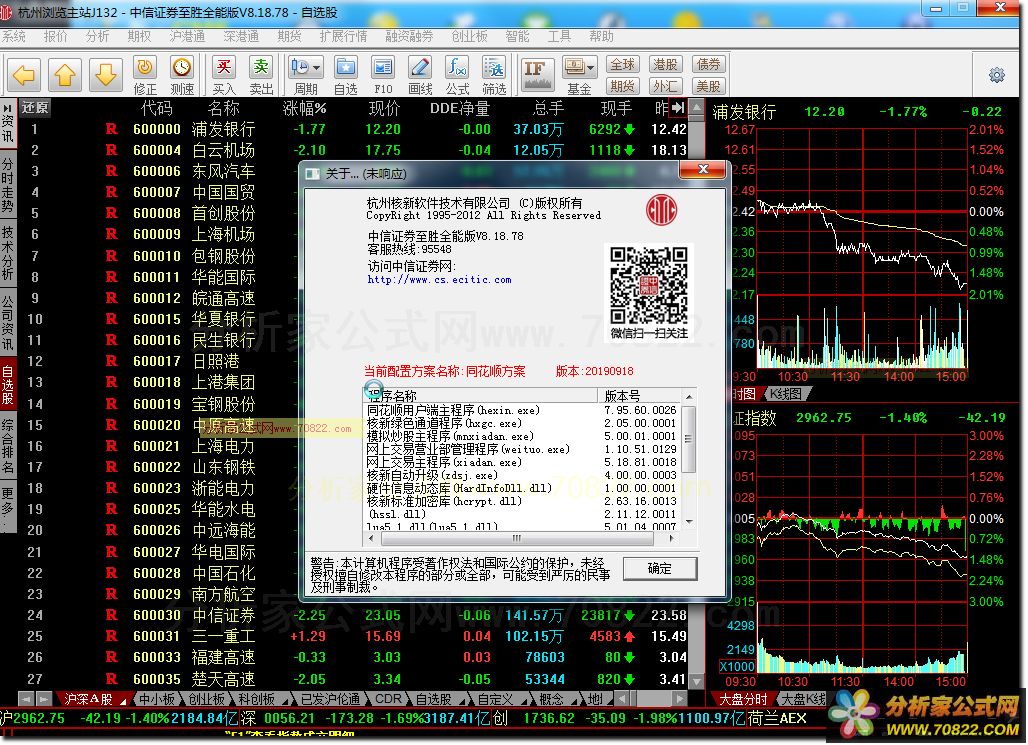This screenshot has height=745, width=1028.
Task: Switch to the 科创板 tab
Action: coord(256,700)
